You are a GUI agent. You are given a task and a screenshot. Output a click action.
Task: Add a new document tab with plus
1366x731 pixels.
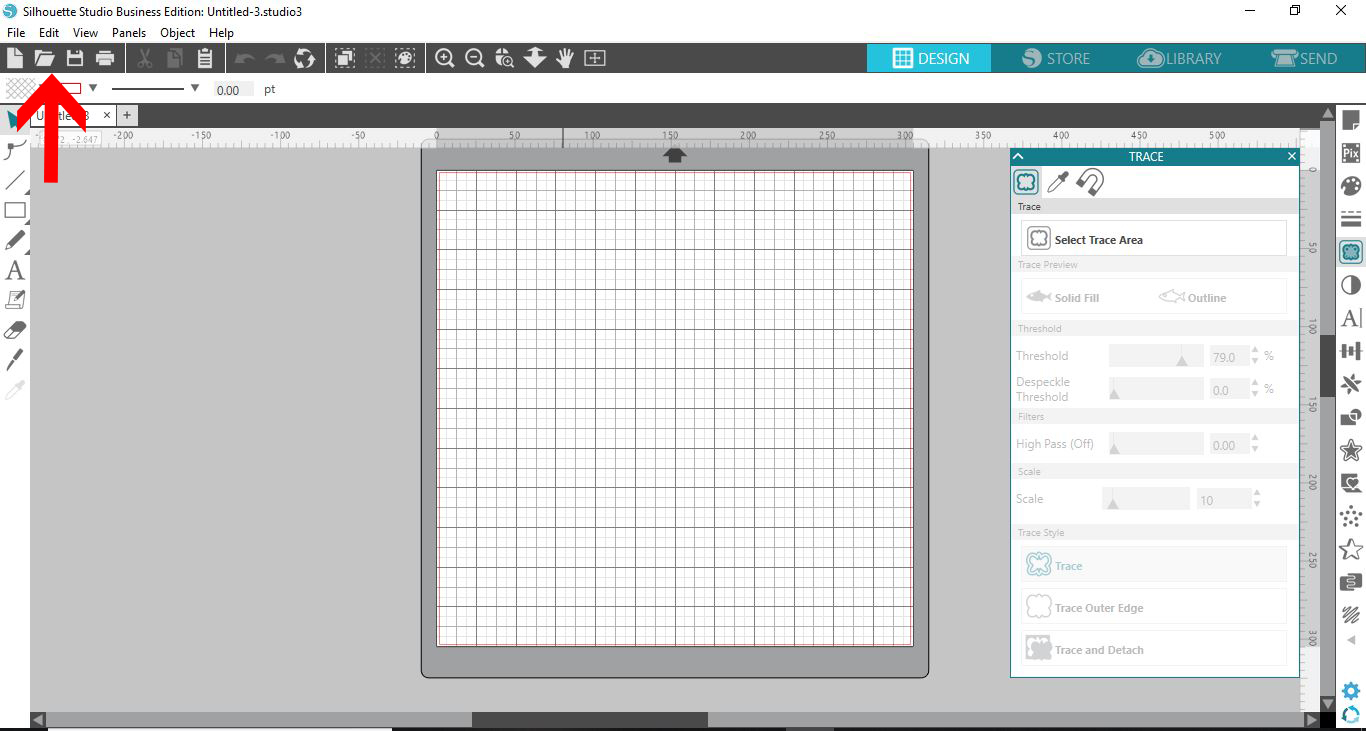point(127,116)
